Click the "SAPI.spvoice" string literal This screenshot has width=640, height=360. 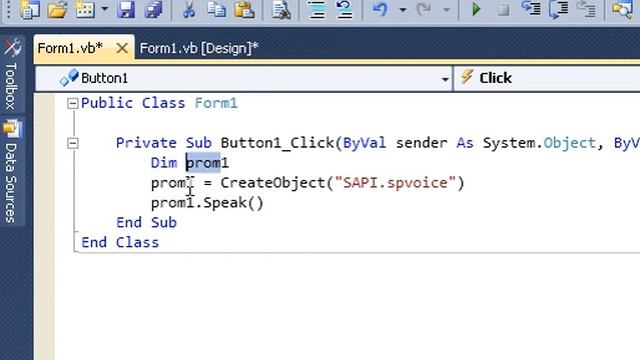coord(395,183)
